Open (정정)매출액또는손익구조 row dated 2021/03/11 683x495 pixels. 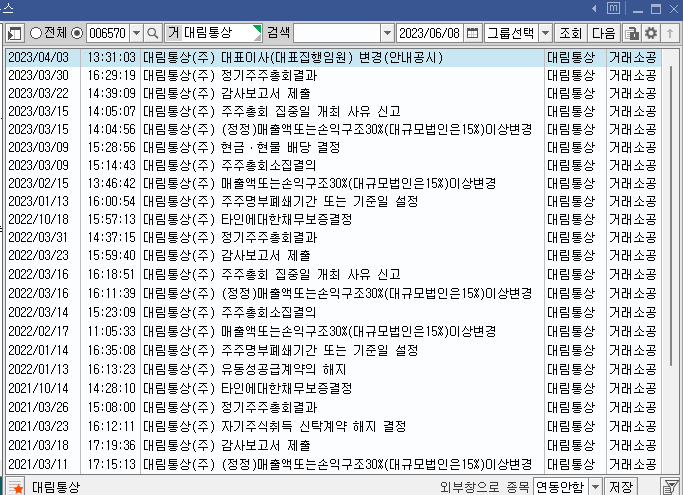338,464
